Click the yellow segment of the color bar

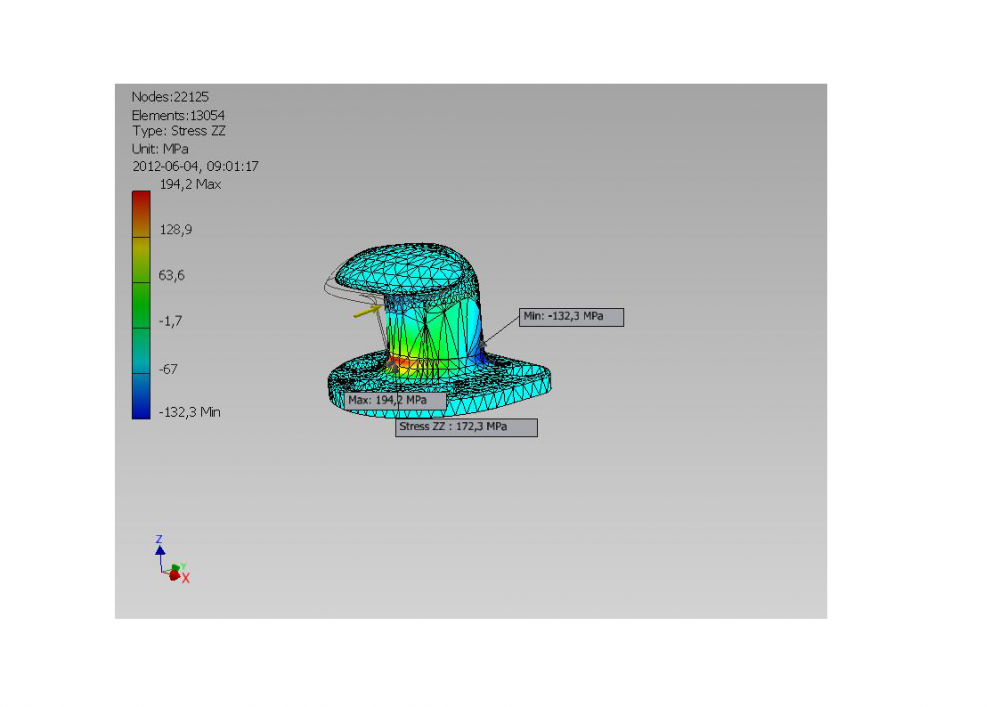tap(141, 255)
